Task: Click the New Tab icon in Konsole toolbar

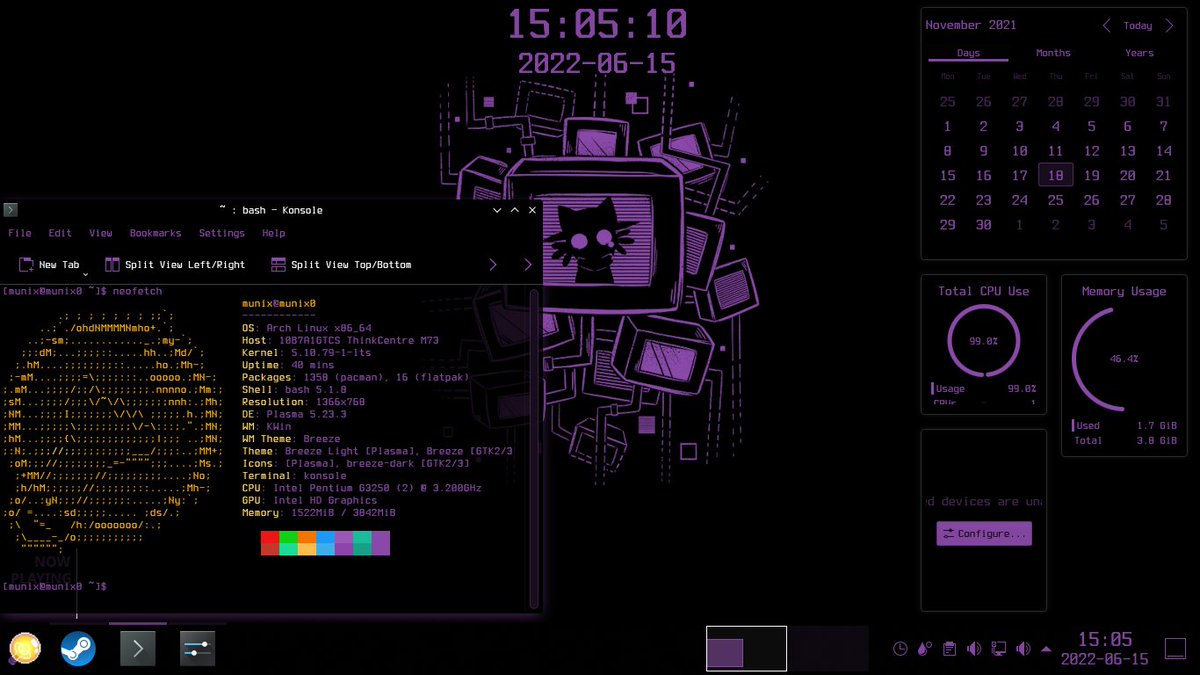Action: 26,265
